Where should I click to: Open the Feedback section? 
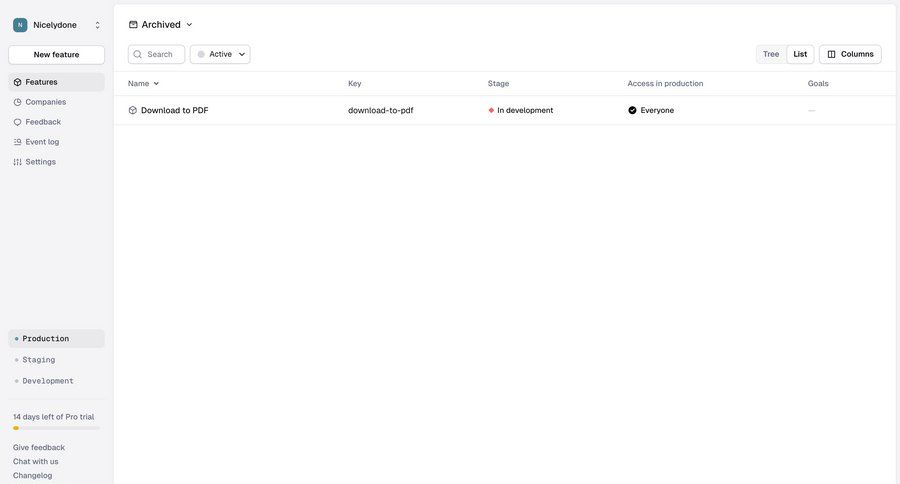click(43, 122)
